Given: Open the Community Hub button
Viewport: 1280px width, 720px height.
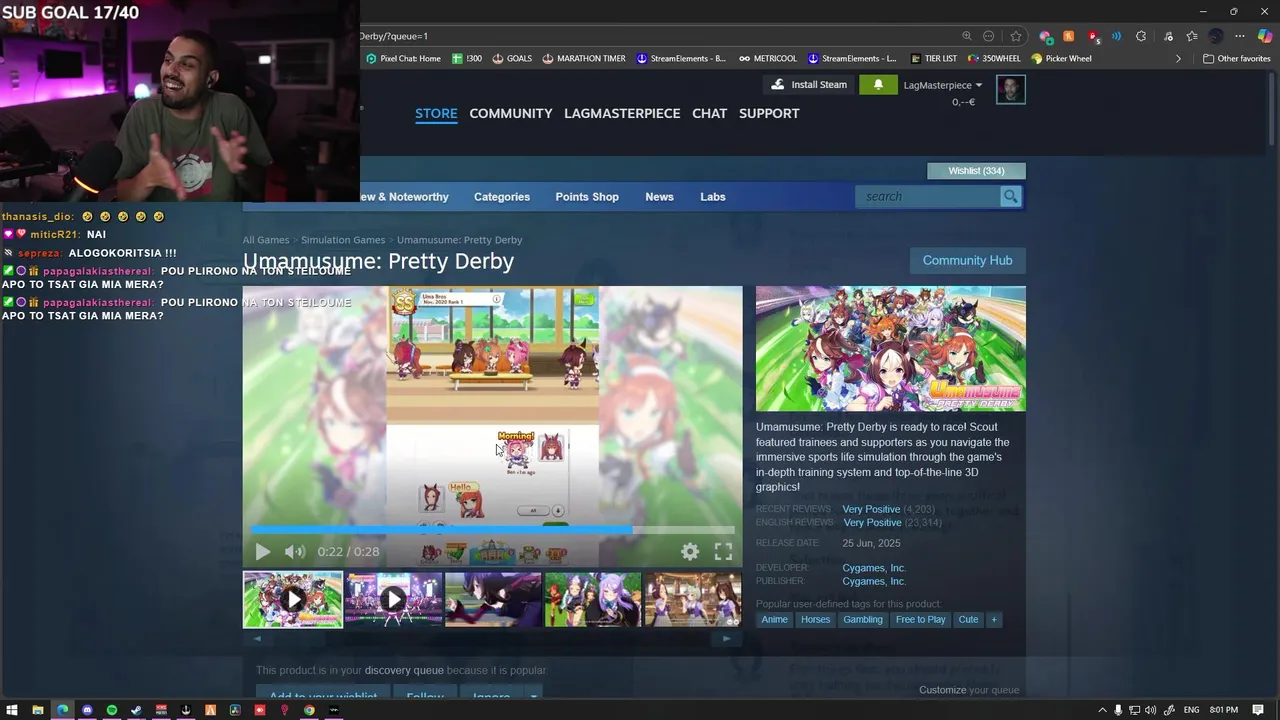Looking at the screenshot, I should coord(967,260).
